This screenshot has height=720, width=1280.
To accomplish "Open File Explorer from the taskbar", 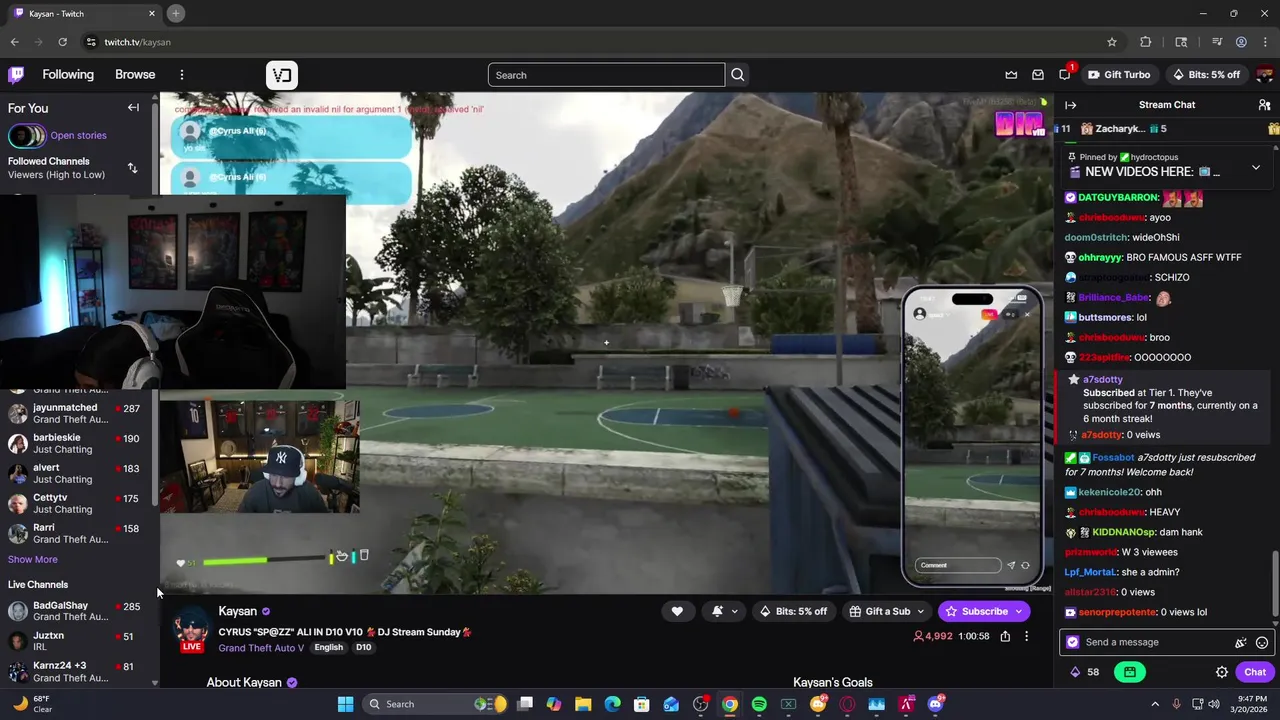I will (583, 704).
